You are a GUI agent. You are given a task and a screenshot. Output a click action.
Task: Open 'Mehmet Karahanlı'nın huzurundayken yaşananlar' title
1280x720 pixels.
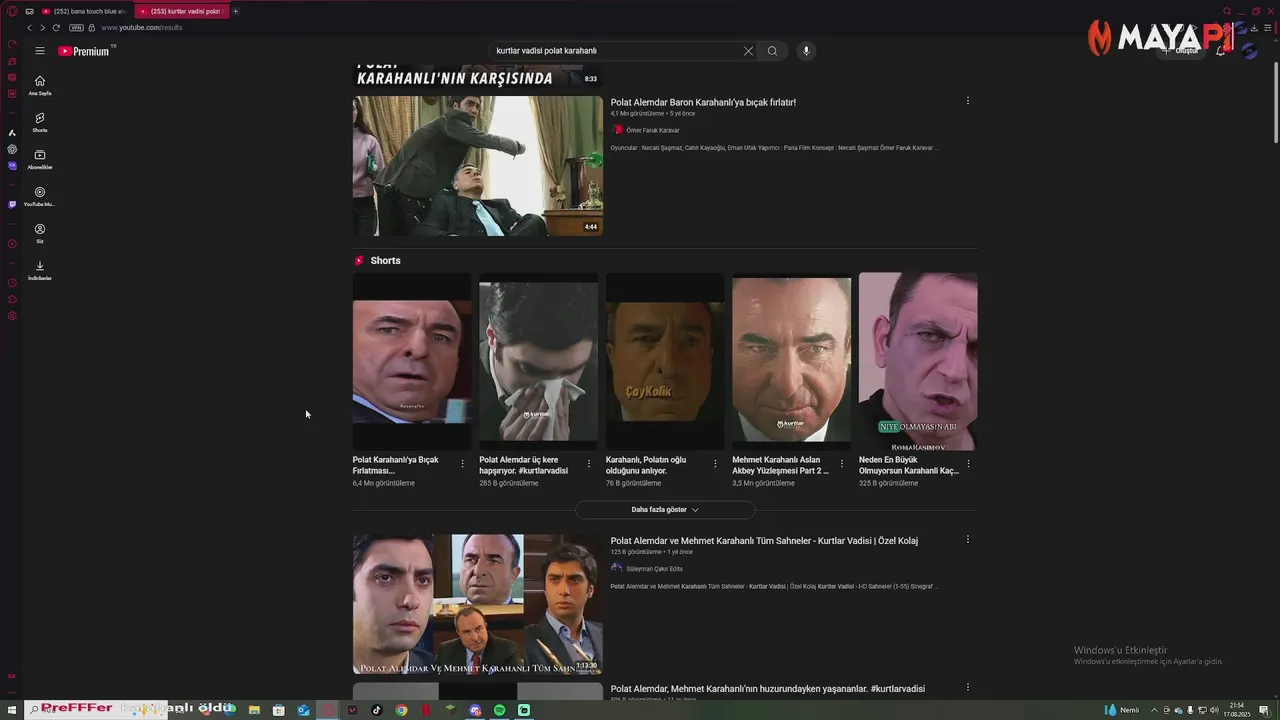(768, 689)
